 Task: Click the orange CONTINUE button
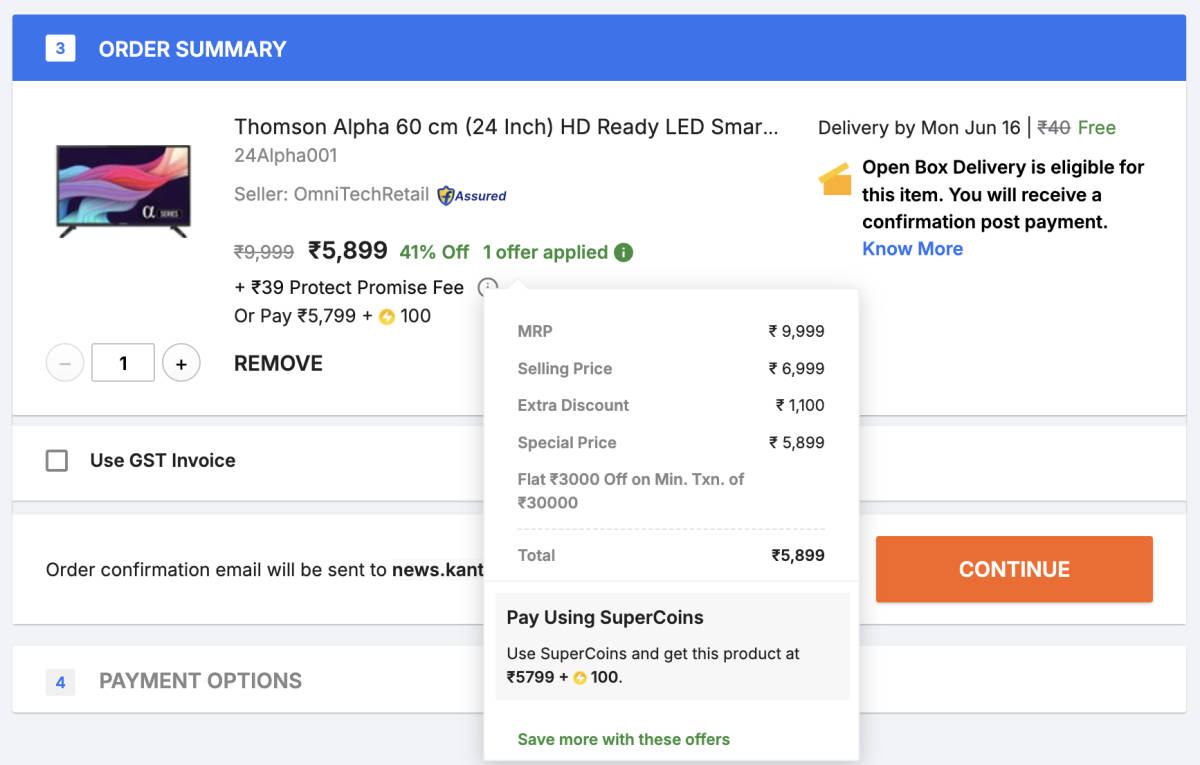(1014, 569)
